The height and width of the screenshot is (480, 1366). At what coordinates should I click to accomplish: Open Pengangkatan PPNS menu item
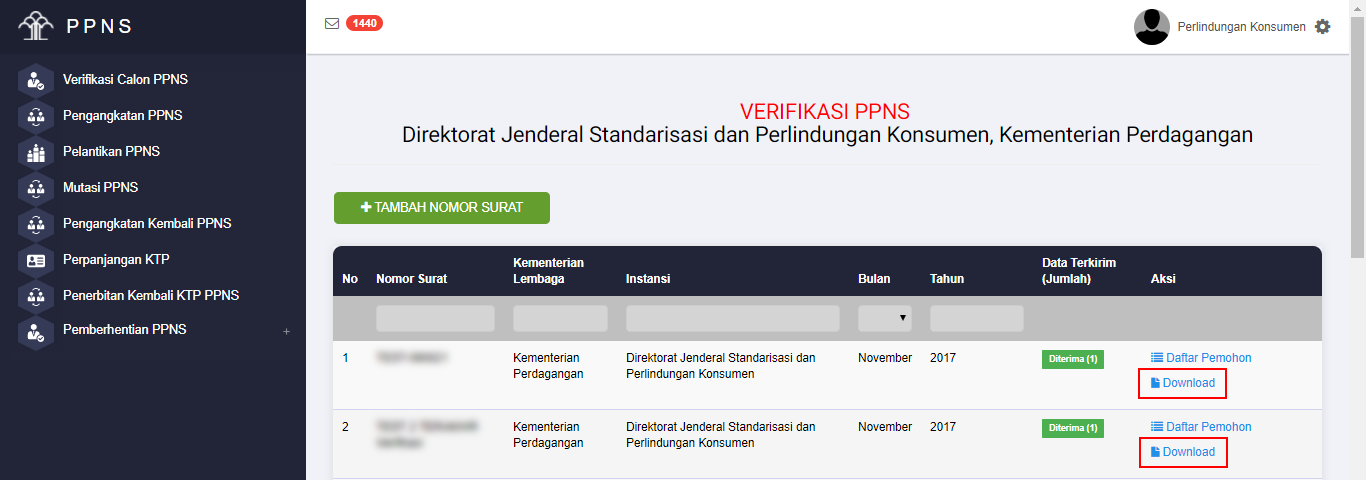122,116
